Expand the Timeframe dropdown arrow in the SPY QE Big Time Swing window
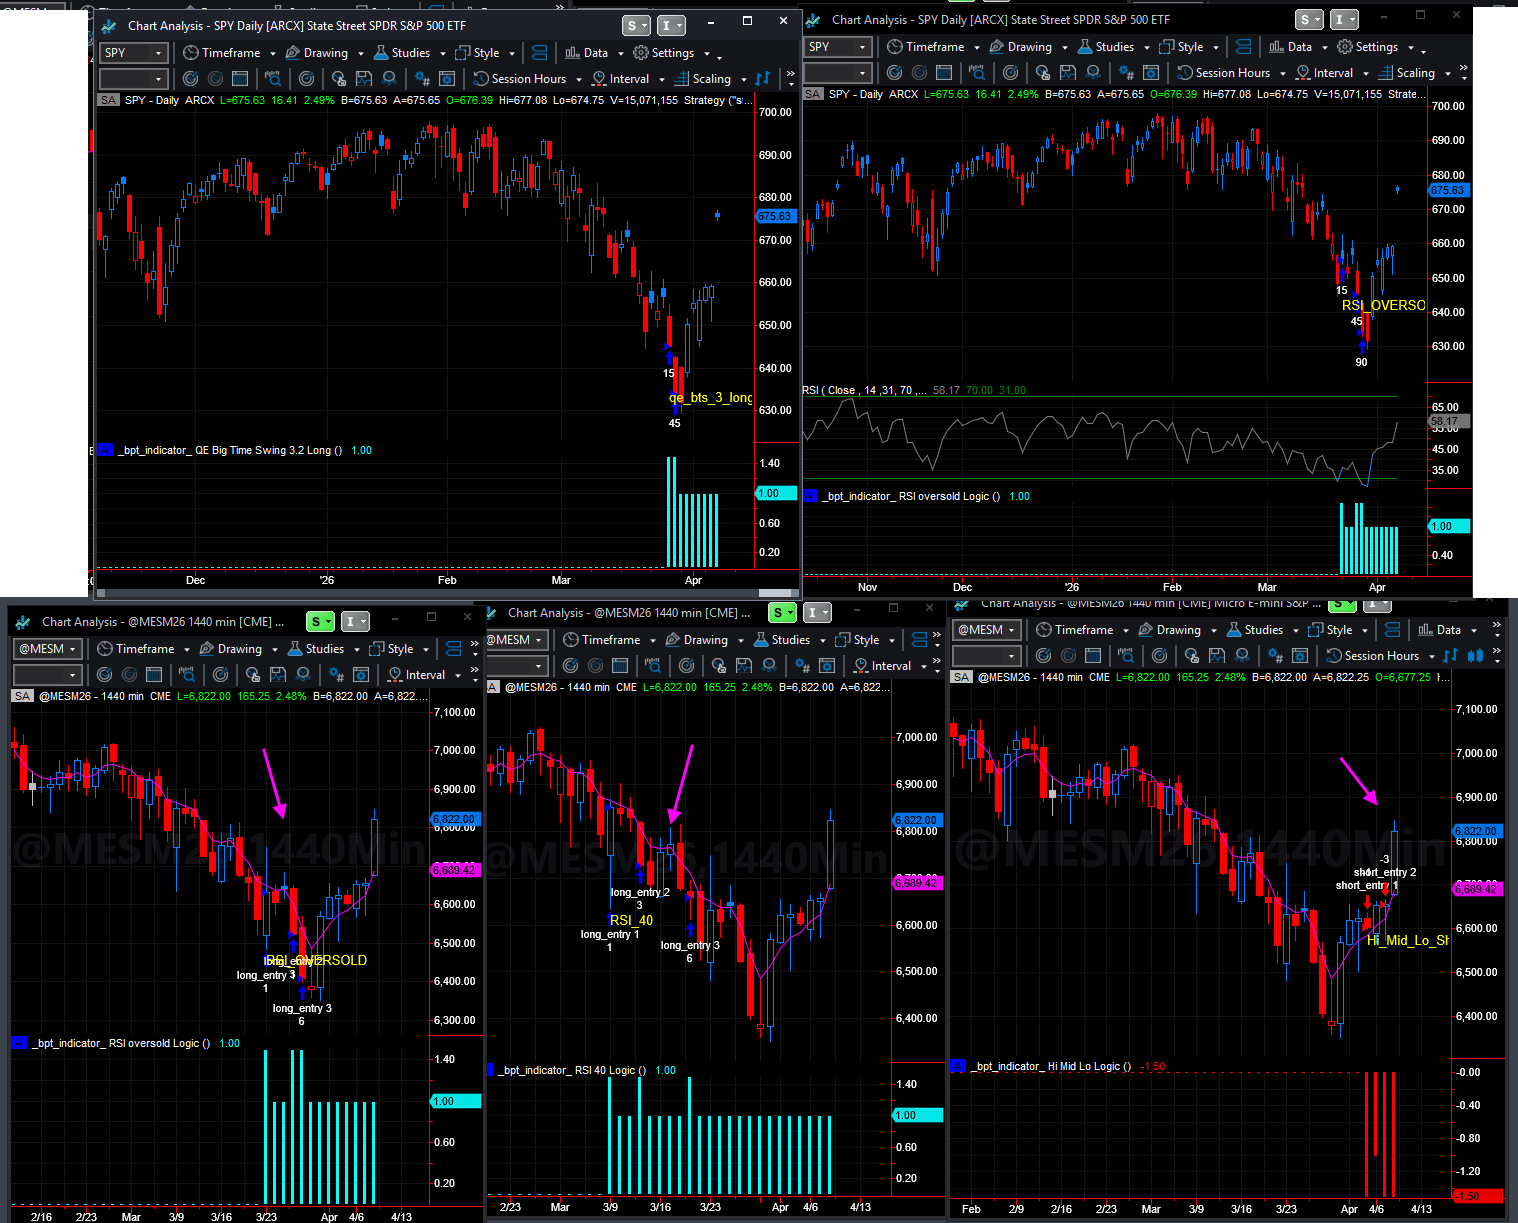The height and width of the screenshot is (1223, 1518). pos(272,54)
